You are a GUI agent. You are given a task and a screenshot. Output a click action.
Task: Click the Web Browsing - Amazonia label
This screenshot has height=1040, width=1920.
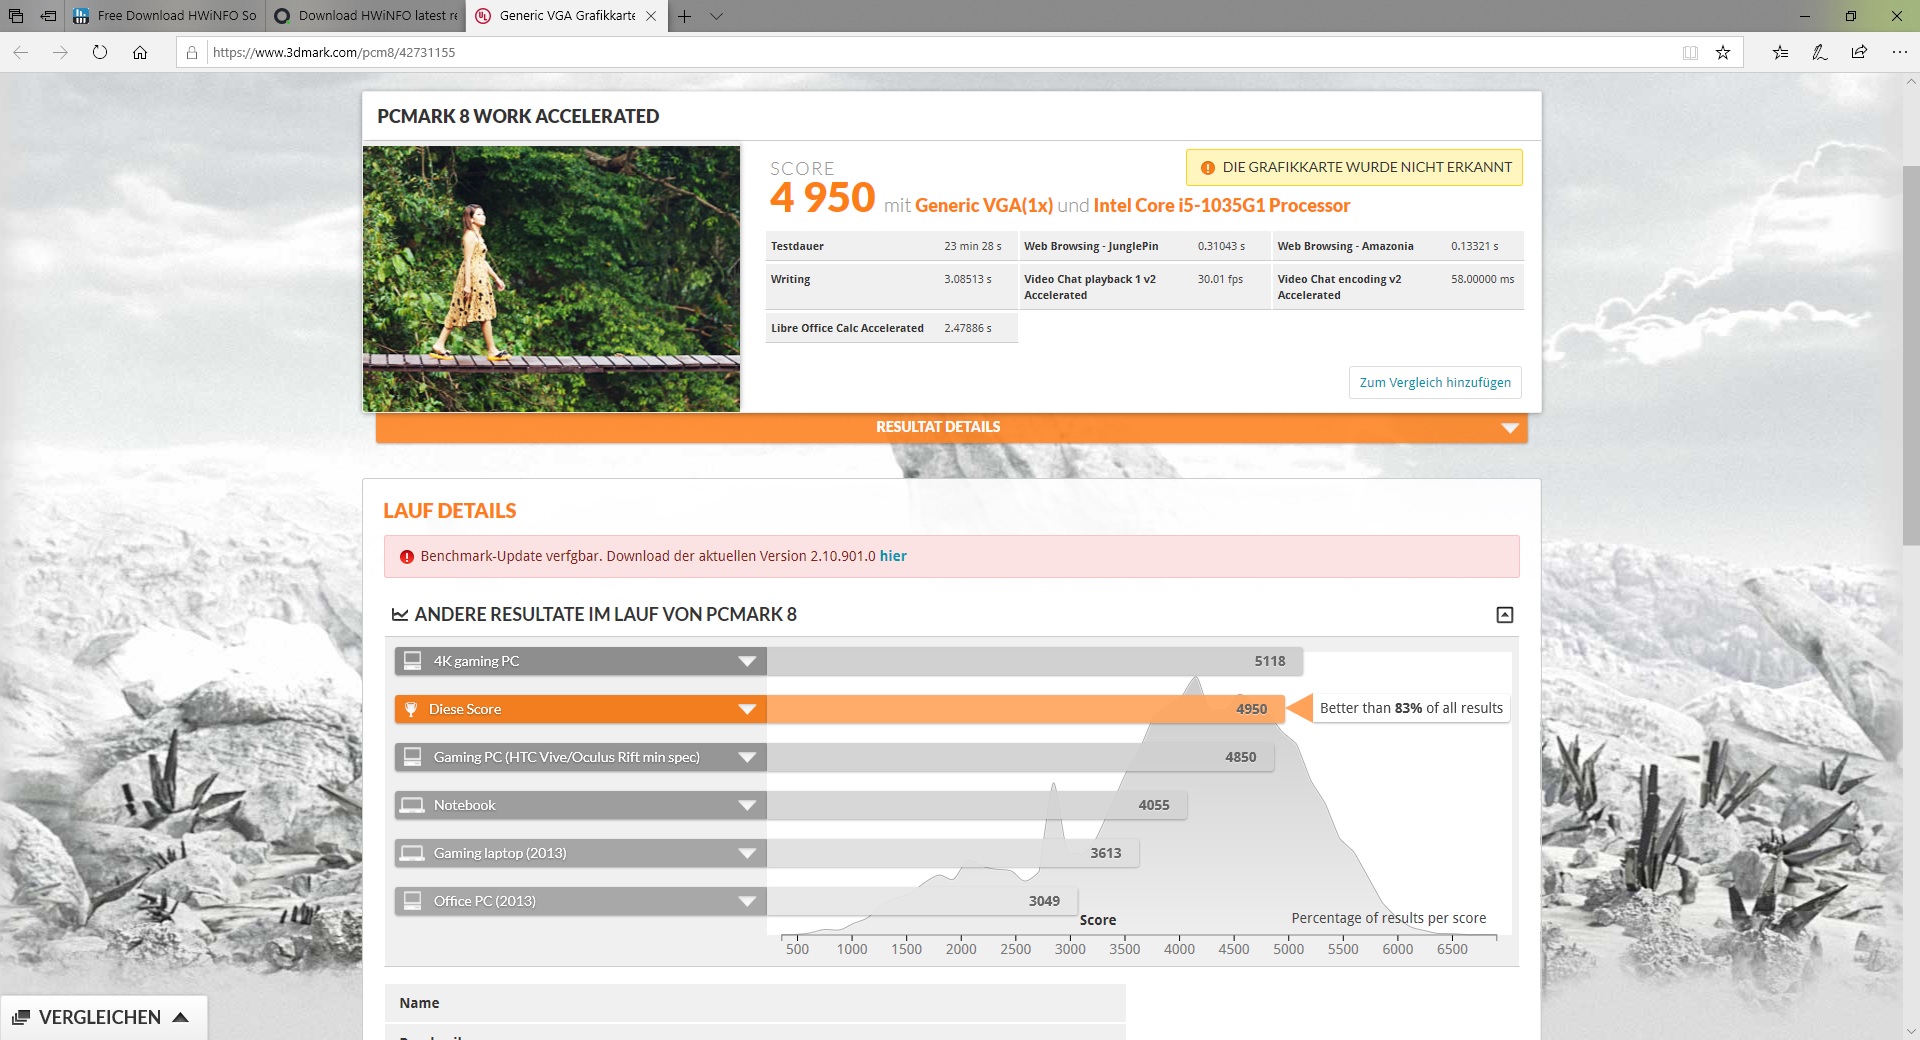tap(1345, 247)
